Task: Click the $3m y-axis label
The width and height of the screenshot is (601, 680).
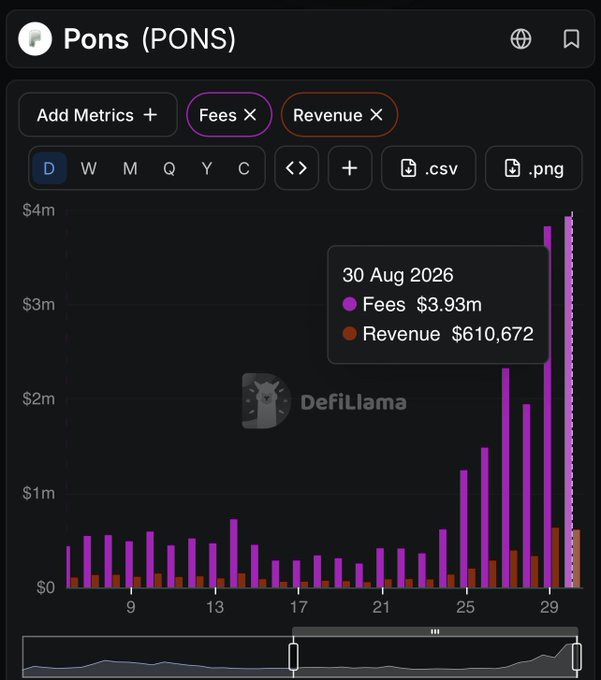Action: (x=39, y=304)
